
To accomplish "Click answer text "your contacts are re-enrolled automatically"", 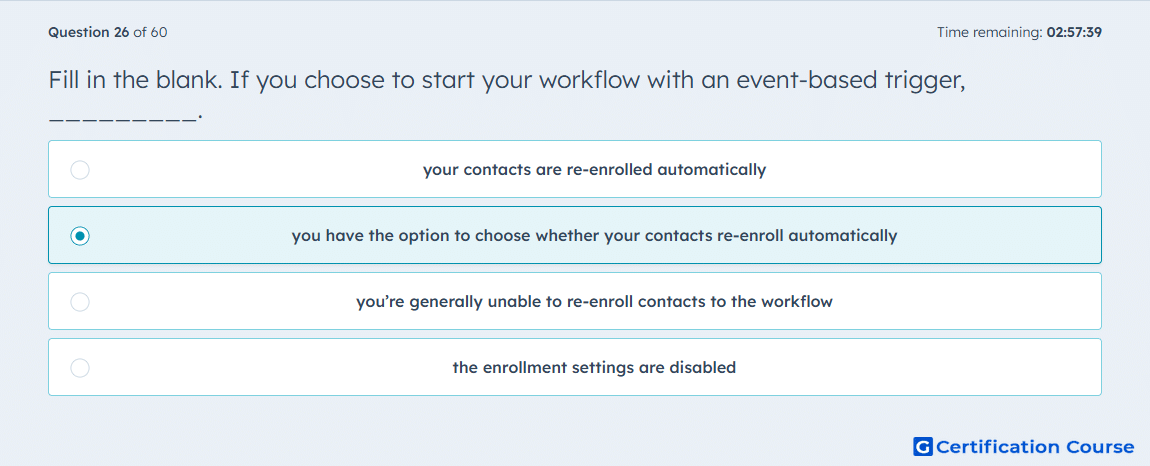I will [594, 170].
